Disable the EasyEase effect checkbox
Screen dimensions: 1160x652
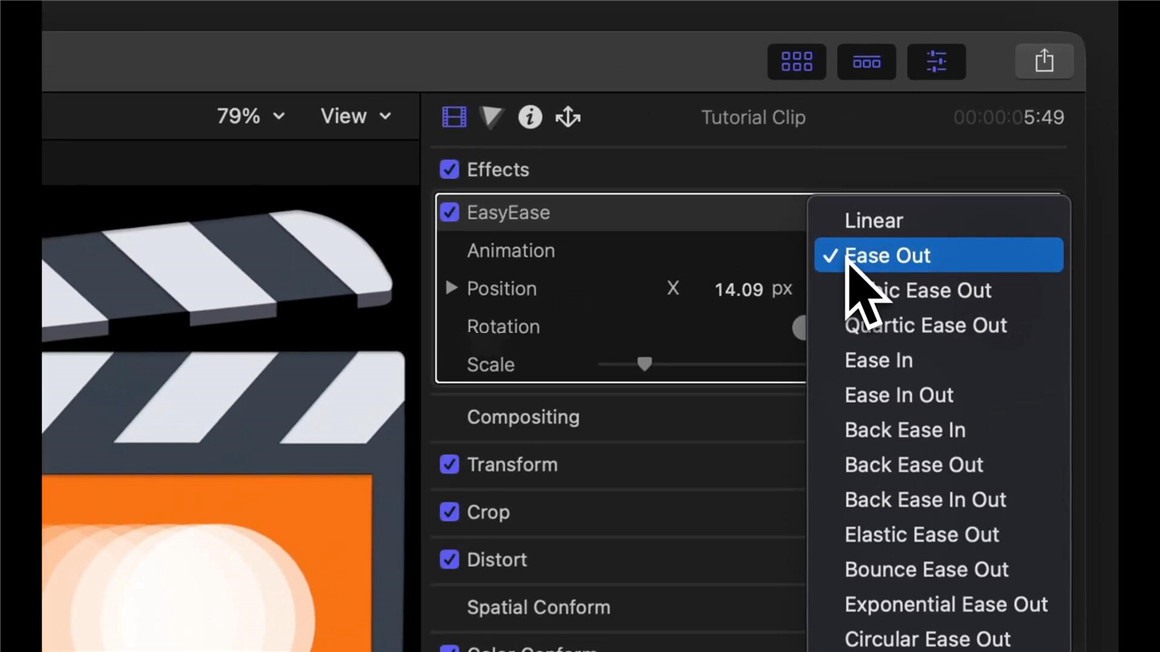coord(450,213)
